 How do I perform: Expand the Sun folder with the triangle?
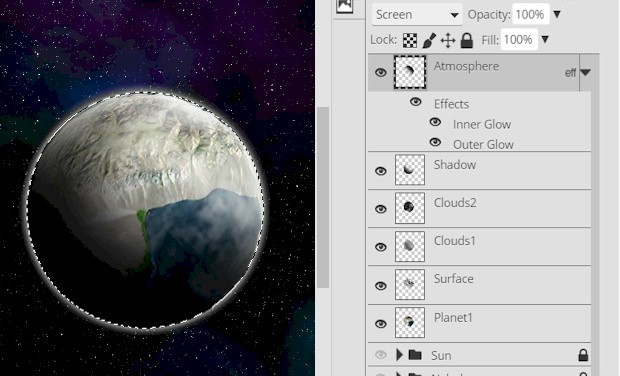(399, 355)
